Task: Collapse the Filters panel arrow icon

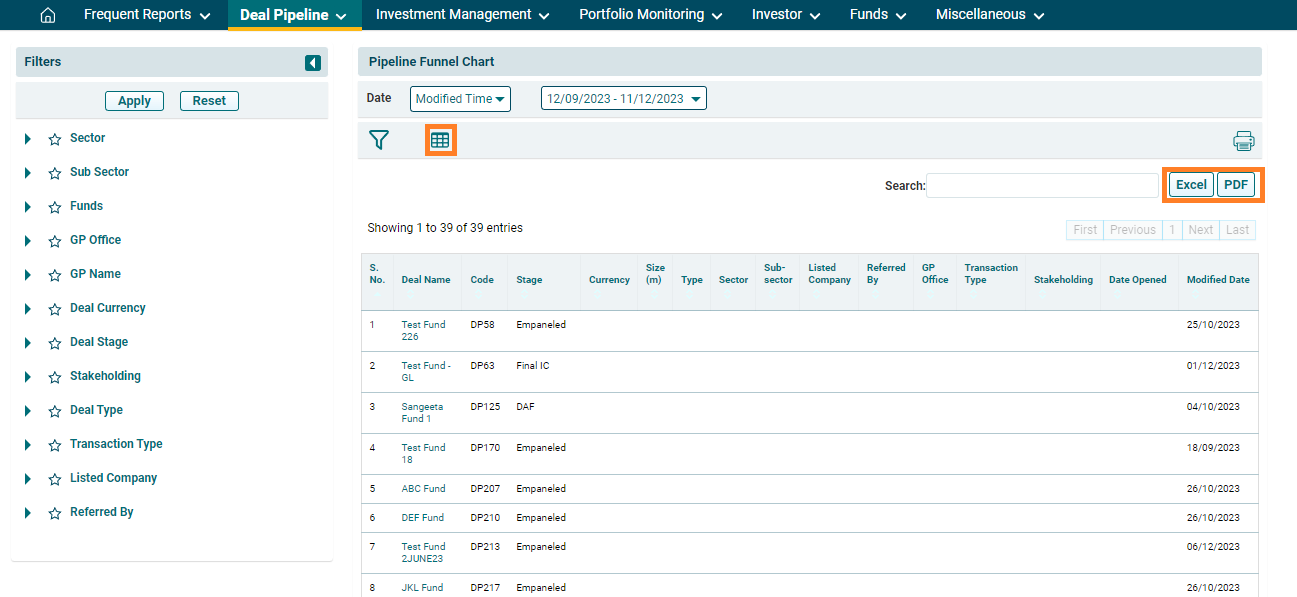Action: [x=313, y=63]
